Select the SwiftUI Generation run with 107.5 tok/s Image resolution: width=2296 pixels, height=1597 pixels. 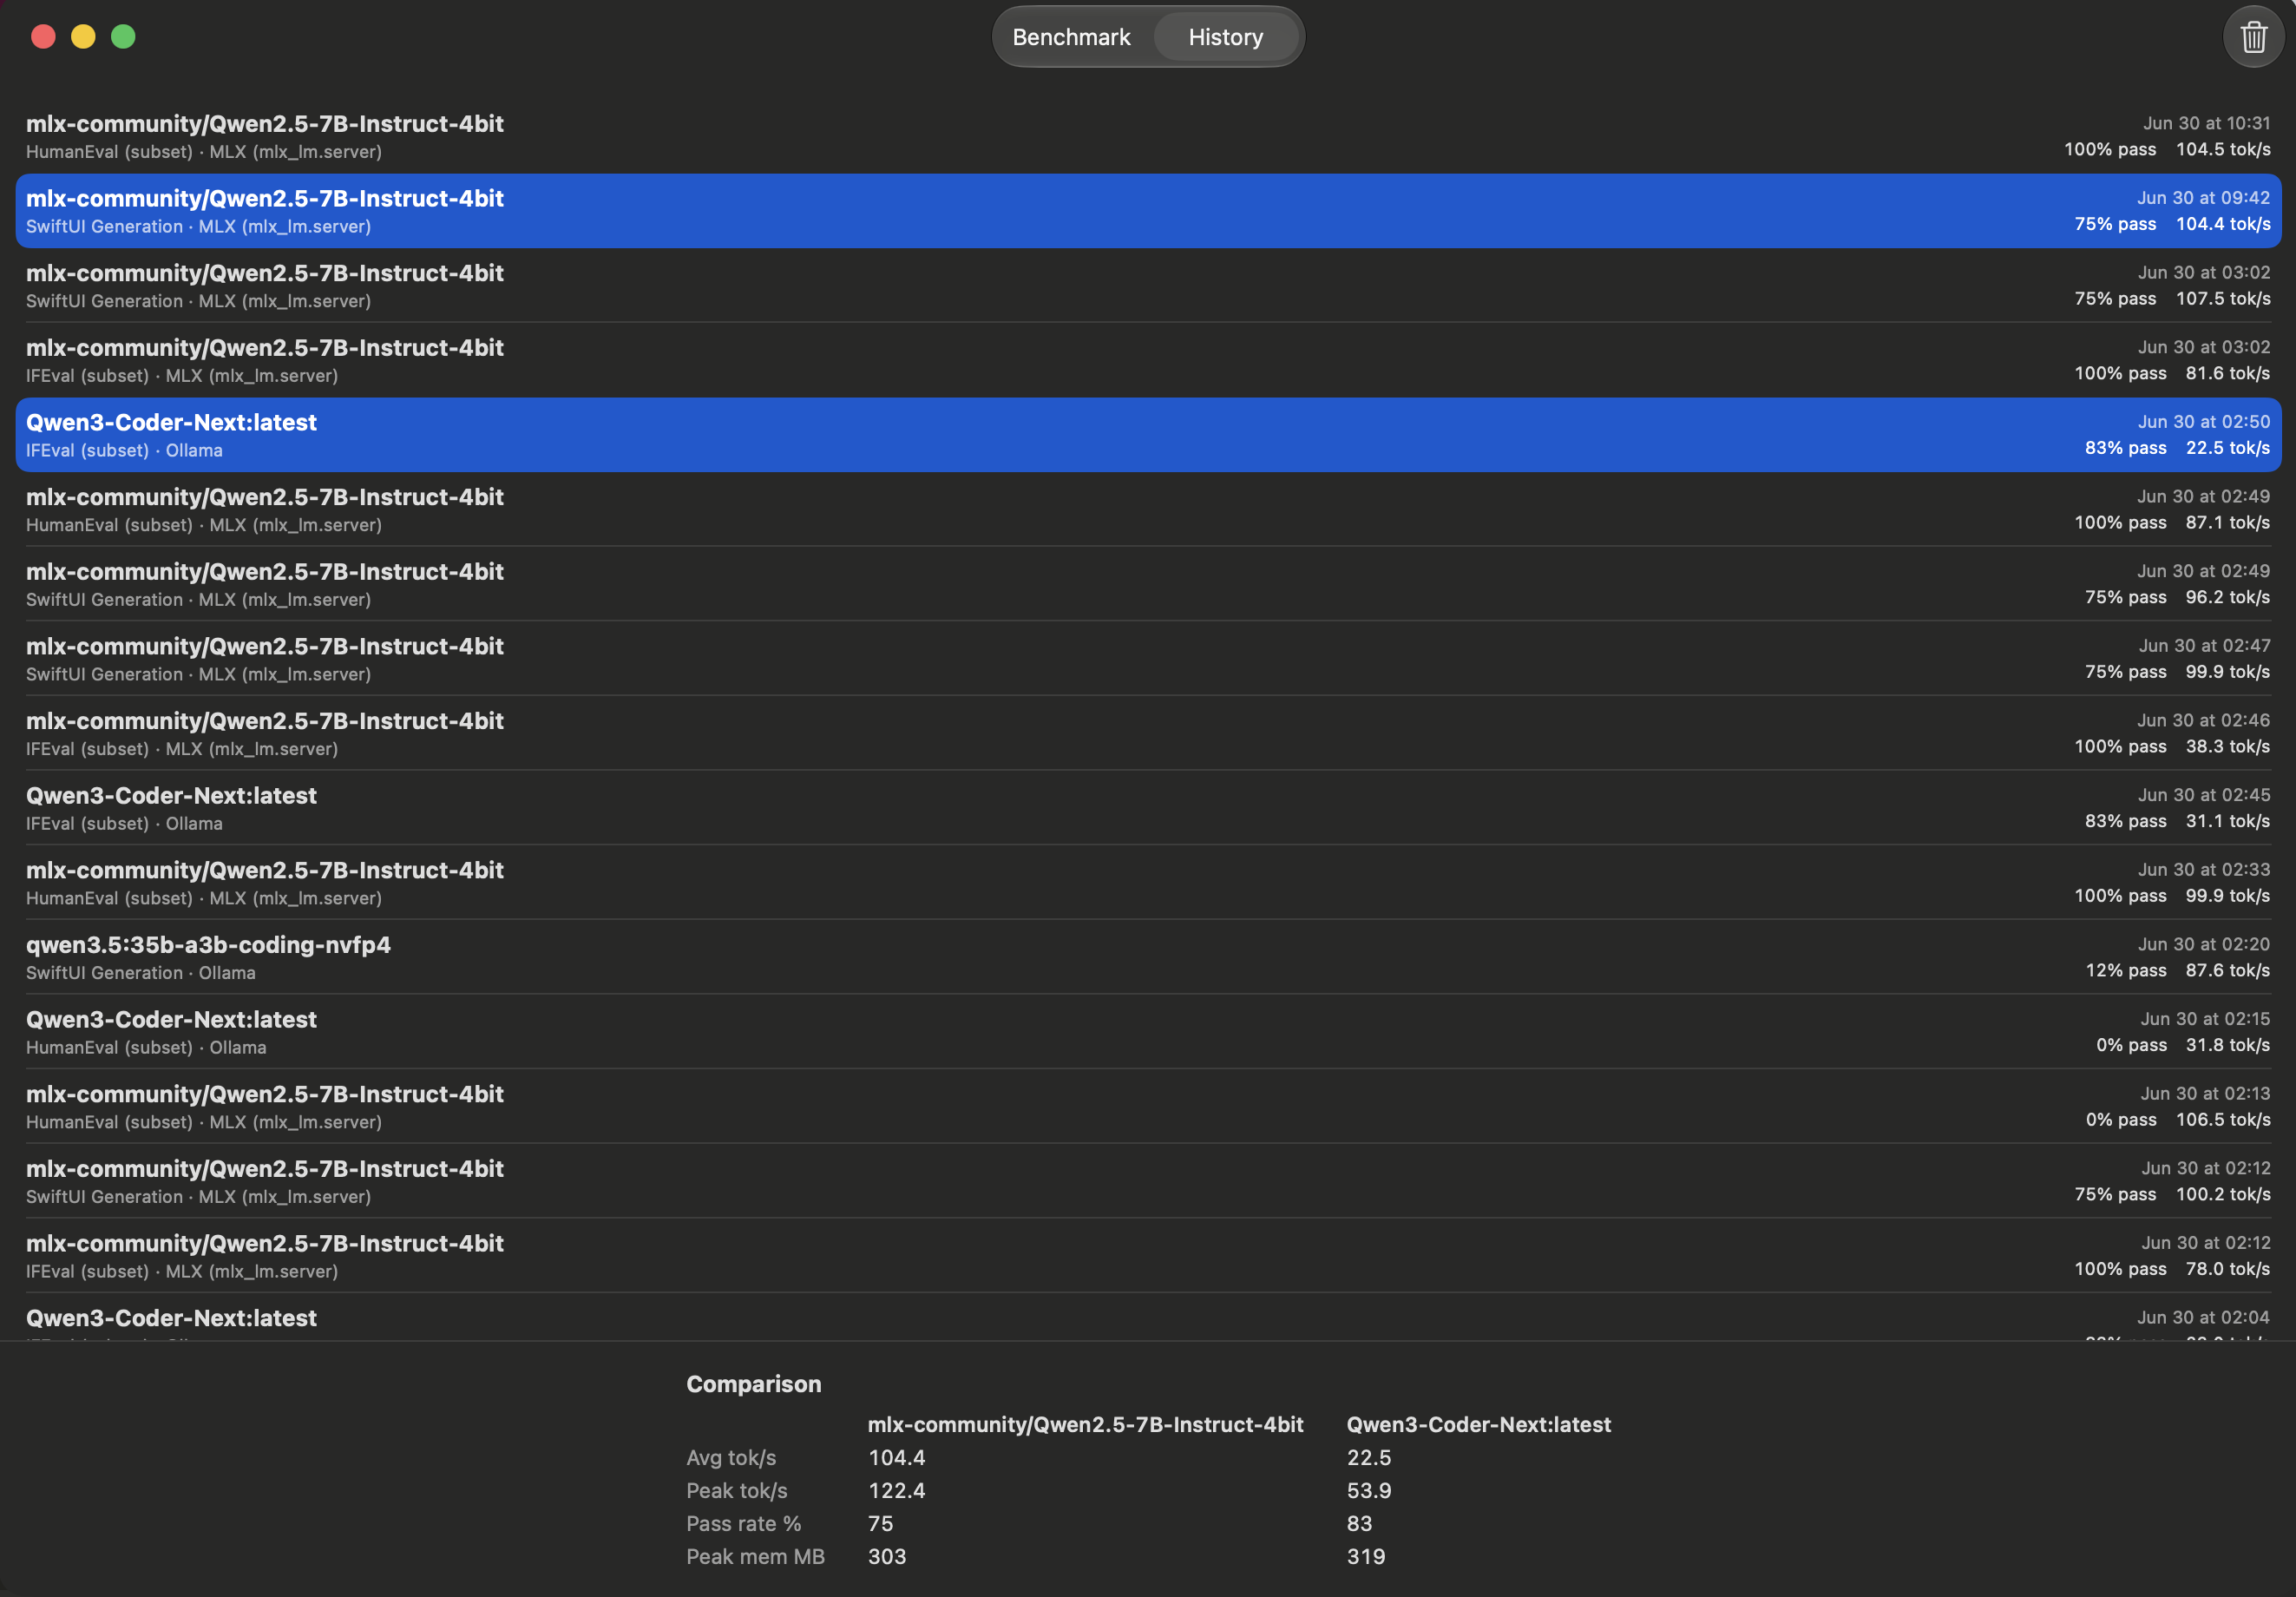[x=1148, y=286]
